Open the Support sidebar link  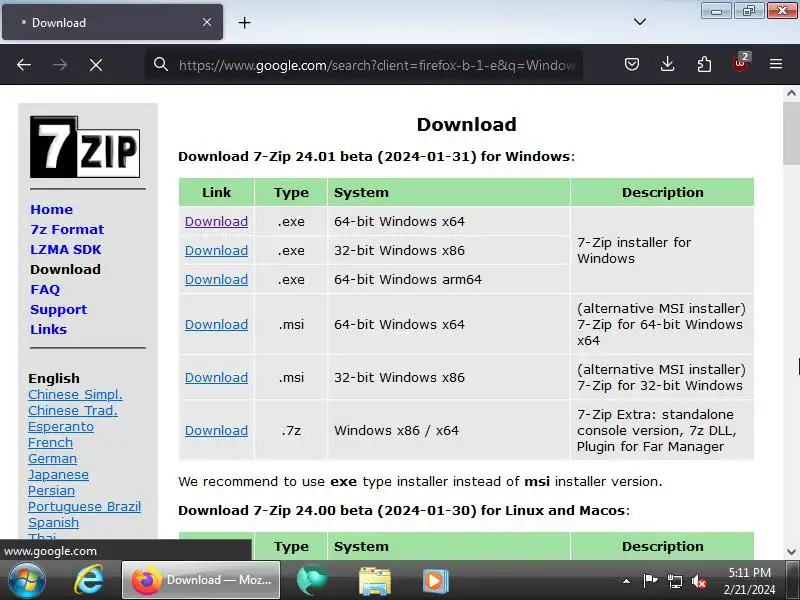pyautogui.click(x=59, y=309)
